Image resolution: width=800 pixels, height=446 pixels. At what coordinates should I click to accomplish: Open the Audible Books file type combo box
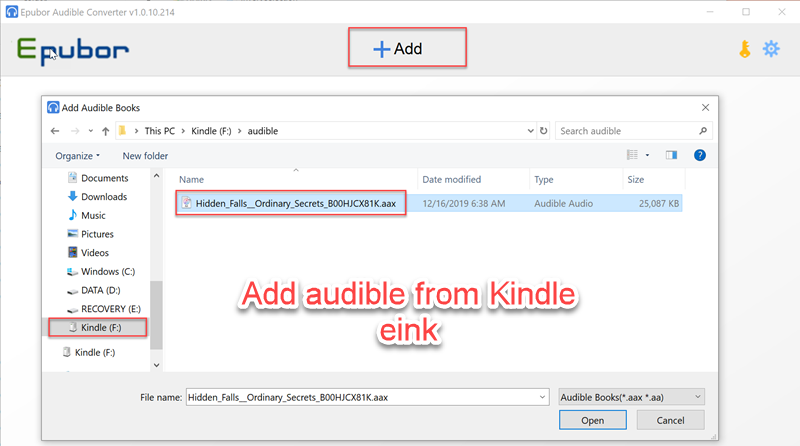(631, 397)
